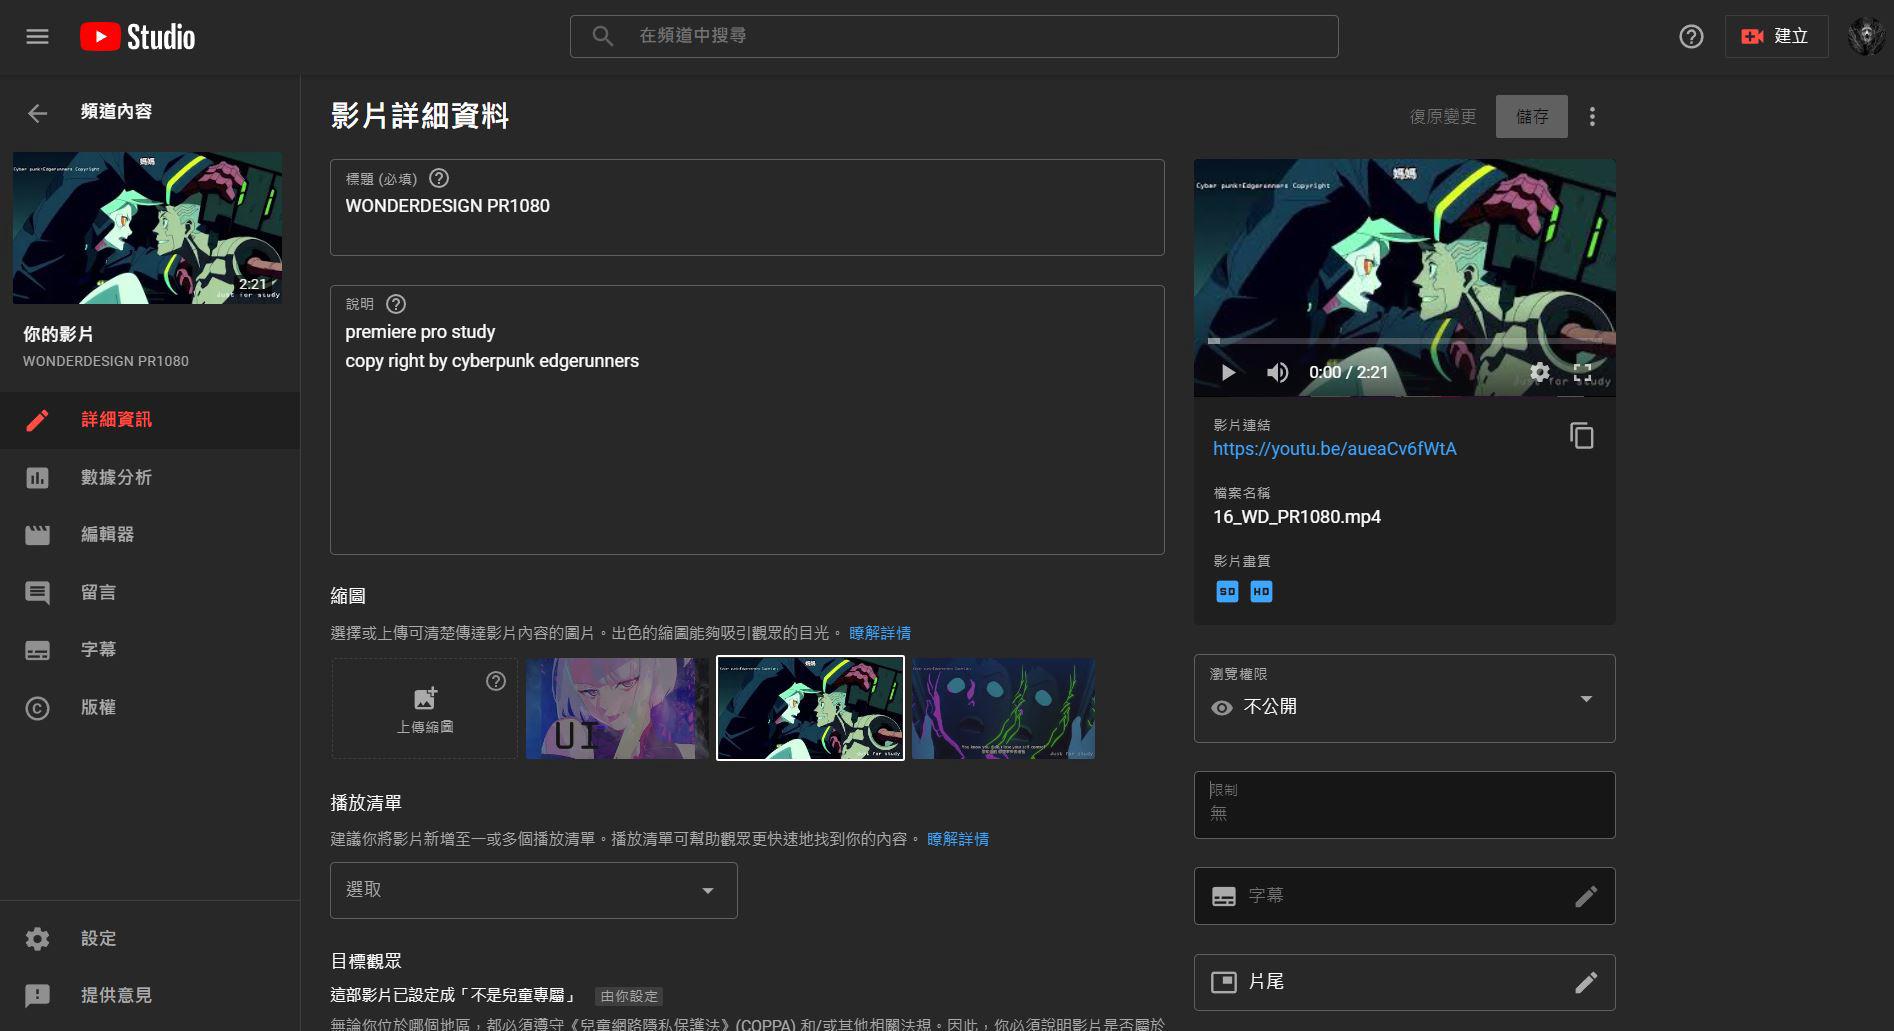Screen dimensions: 1894x1031
Task: Go back to channel content arrow
Action: (x=37, y=113)
